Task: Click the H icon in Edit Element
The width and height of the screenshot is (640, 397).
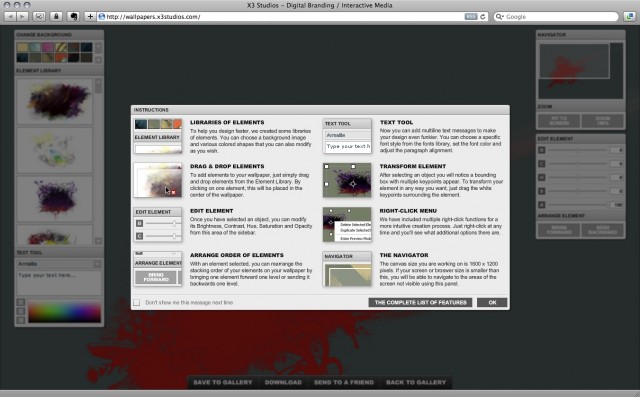Action: pos(542,177)
